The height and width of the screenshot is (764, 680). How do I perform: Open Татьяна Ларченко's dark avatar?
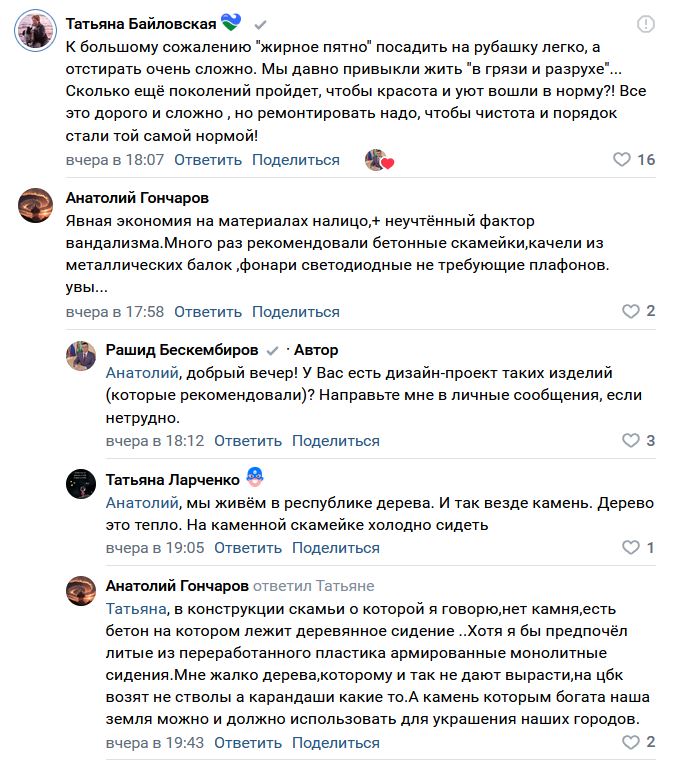coord(81,484)
